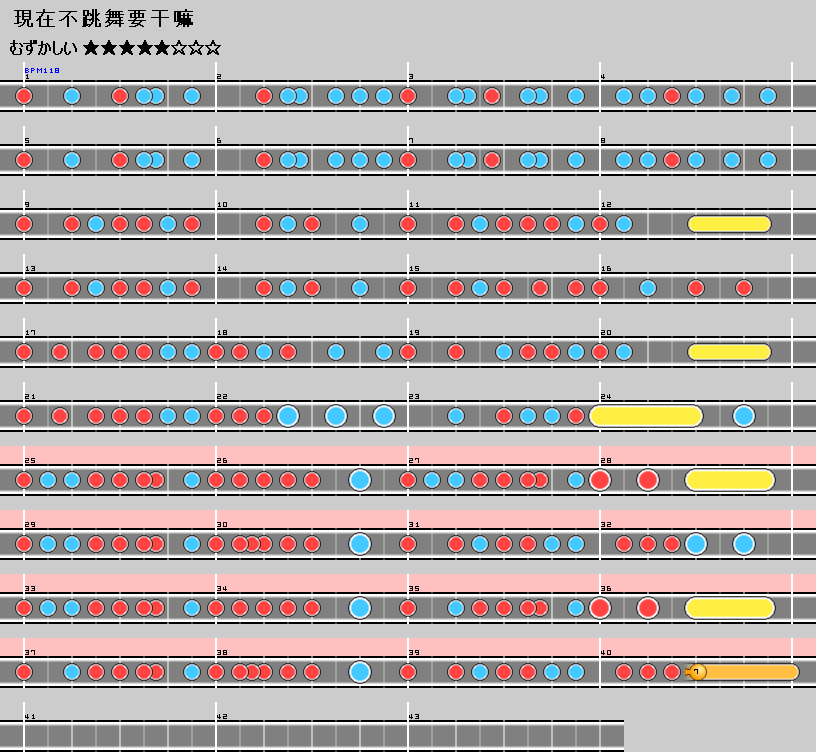This screenshot has width=816, height=752.
Task: Click the big red note starting measure 28
Action: pyautogui.click(x=600, y=480)
